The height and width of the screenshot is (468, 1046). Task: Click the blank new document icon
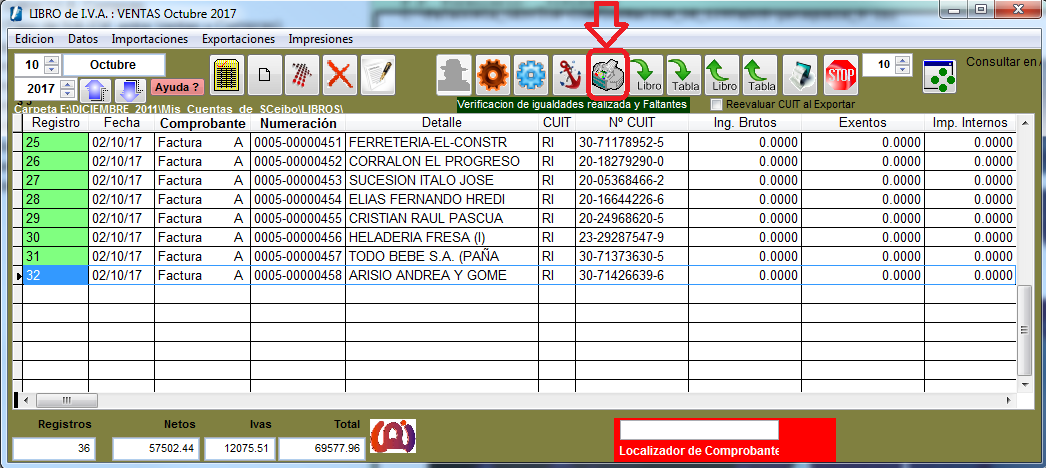[x=264, y=75]
